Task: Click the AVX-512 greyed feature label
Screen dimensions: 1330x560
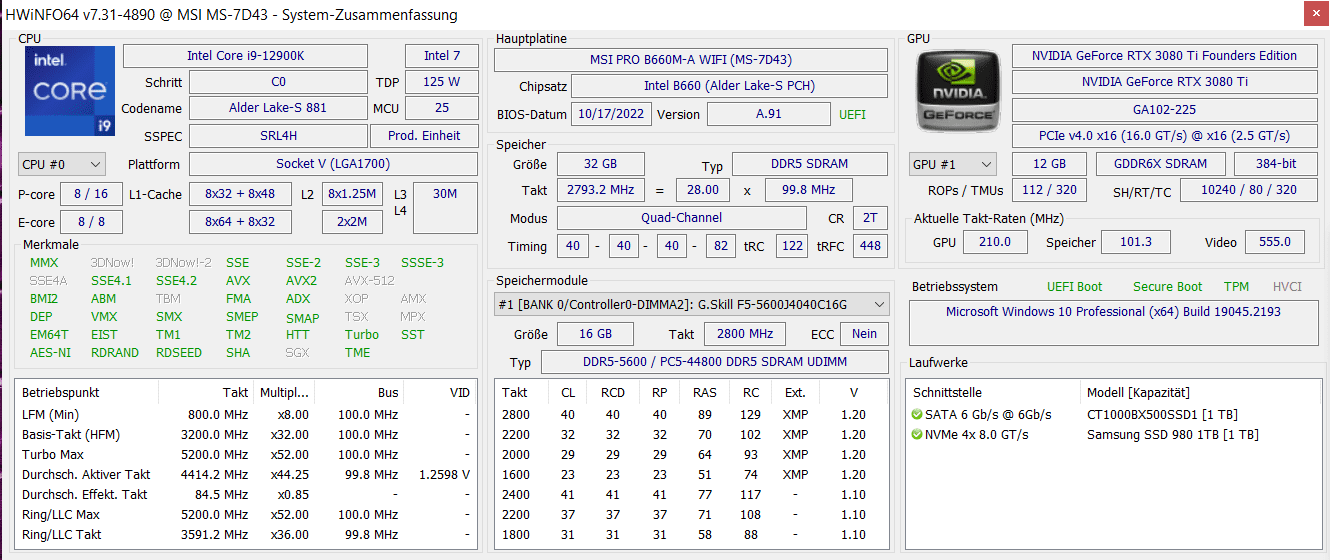Action: point(369,281)
